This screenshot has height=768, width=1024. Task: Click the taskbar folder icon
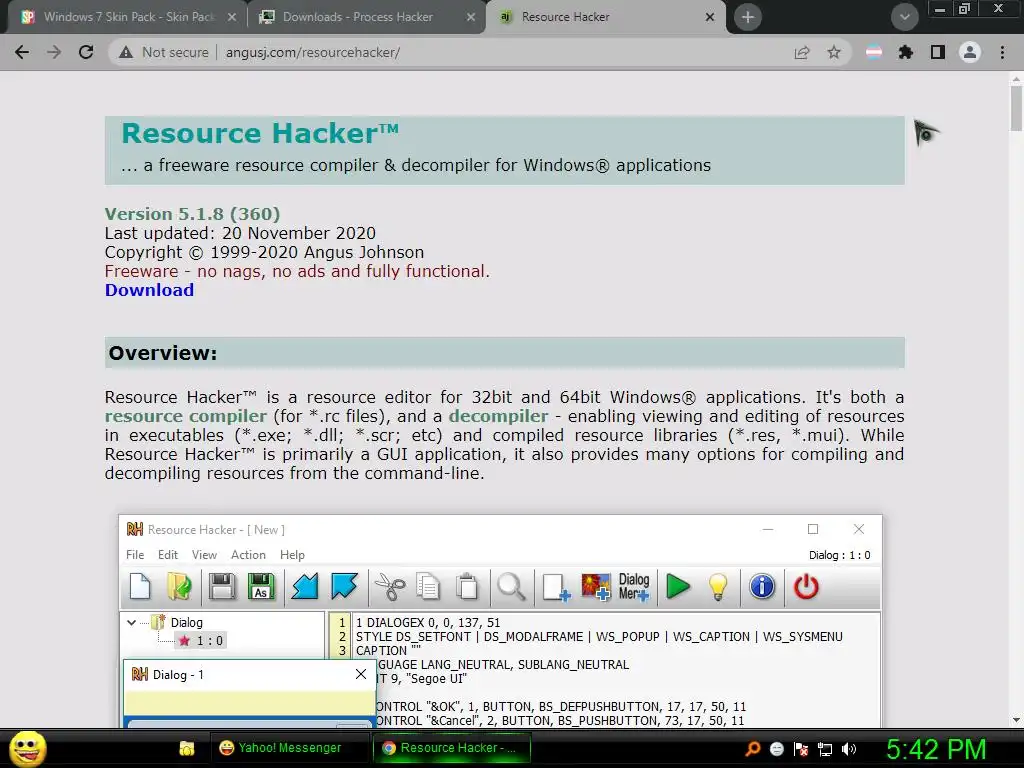pyautogui.click(x=187, y=748)
